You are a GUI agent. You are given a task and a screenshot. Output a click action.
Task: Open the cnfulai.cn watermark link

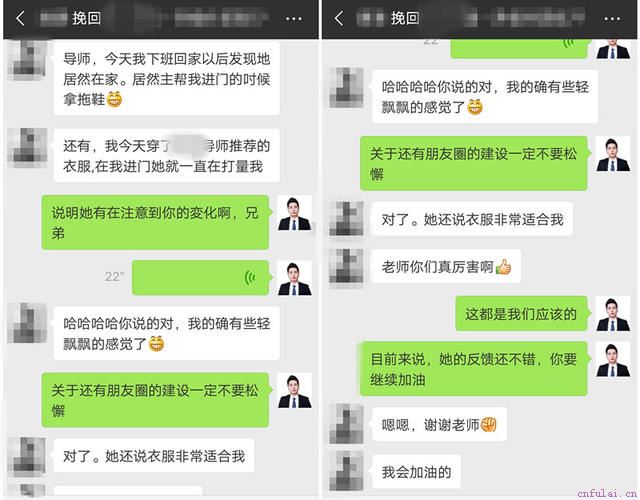pos(607,493)
